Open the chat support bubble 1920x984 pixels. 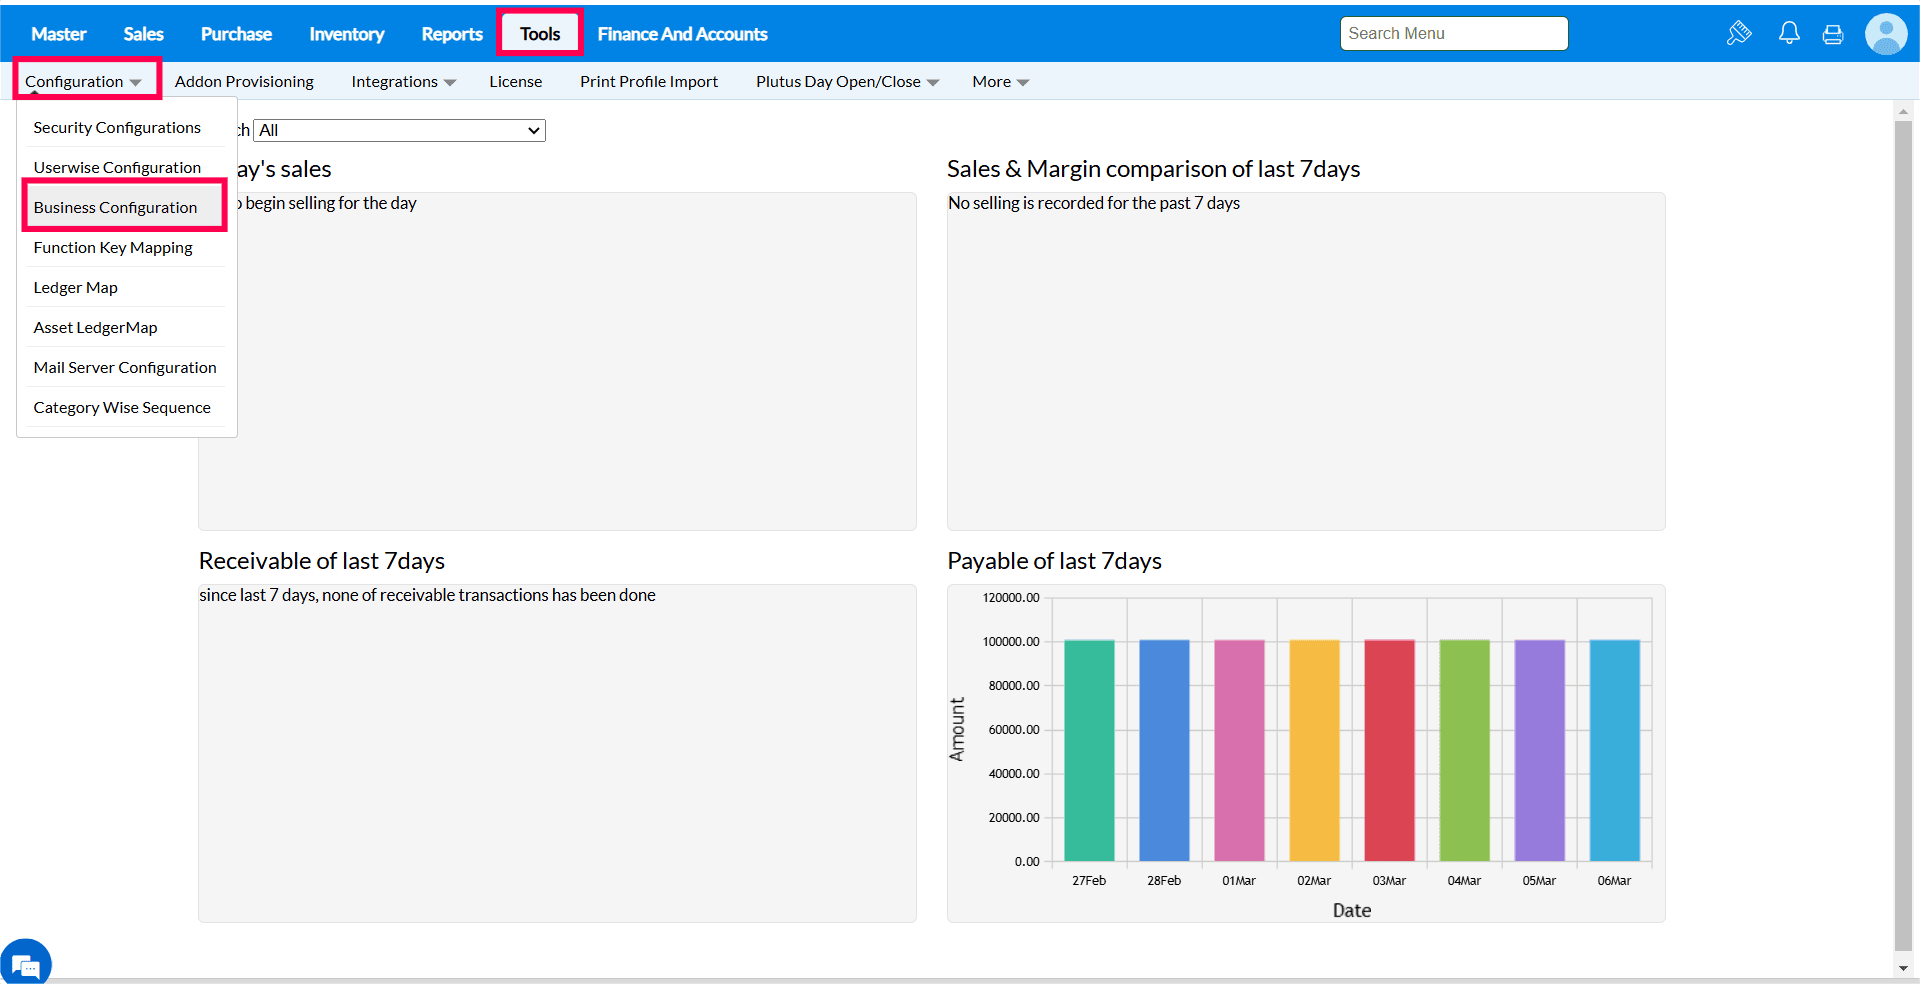pyautogui.click(x=25, y=964)
